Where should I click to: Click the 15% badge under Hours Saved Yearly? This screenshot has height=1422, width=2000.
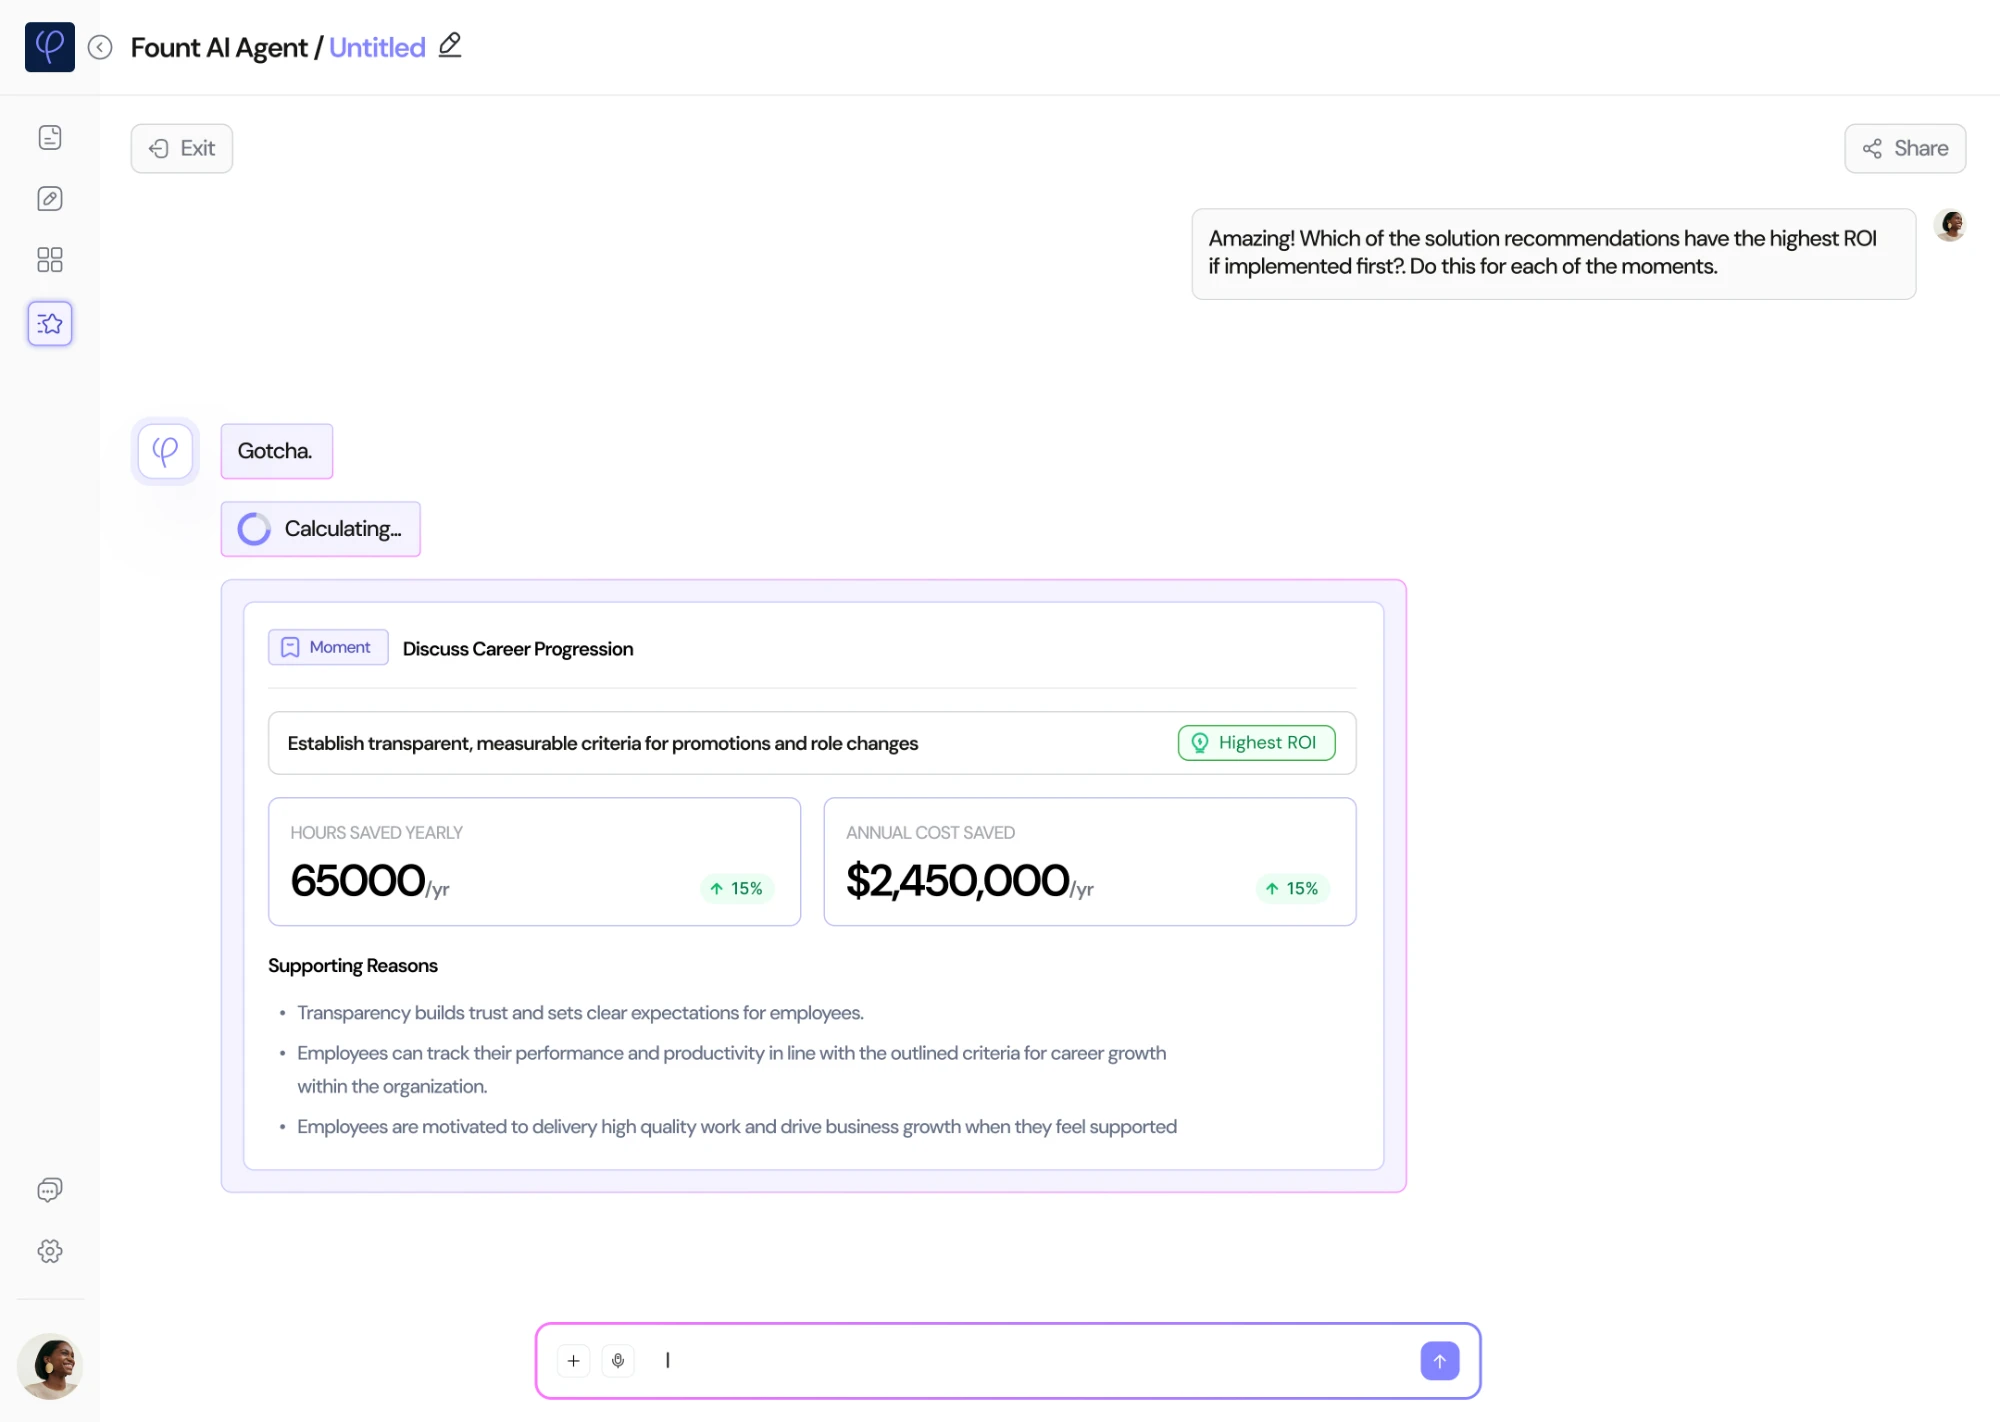point(737,888)
